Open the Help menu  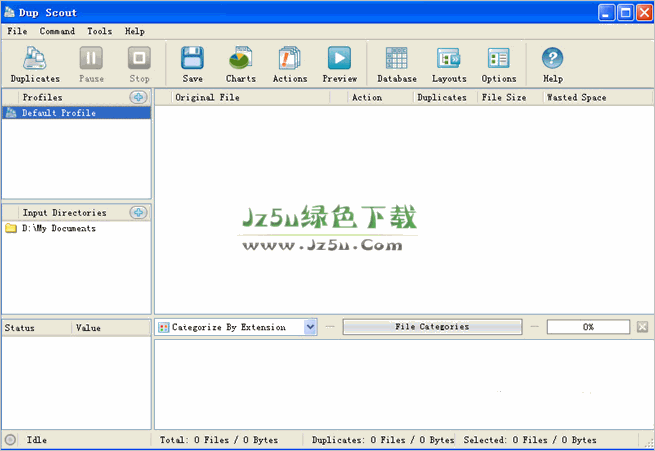[x=135, y=31]
